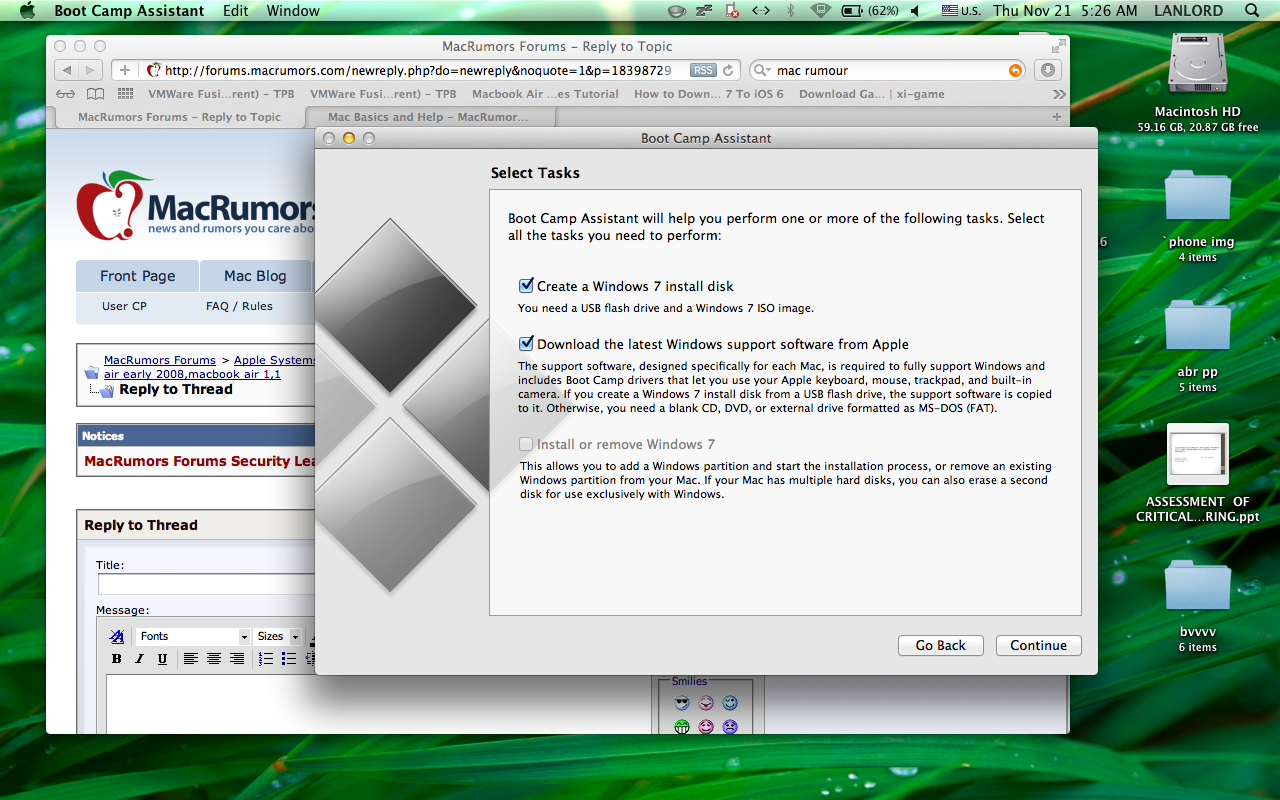
Task: Open the Front Page tab on MacRumors
Action: (137, 276)
